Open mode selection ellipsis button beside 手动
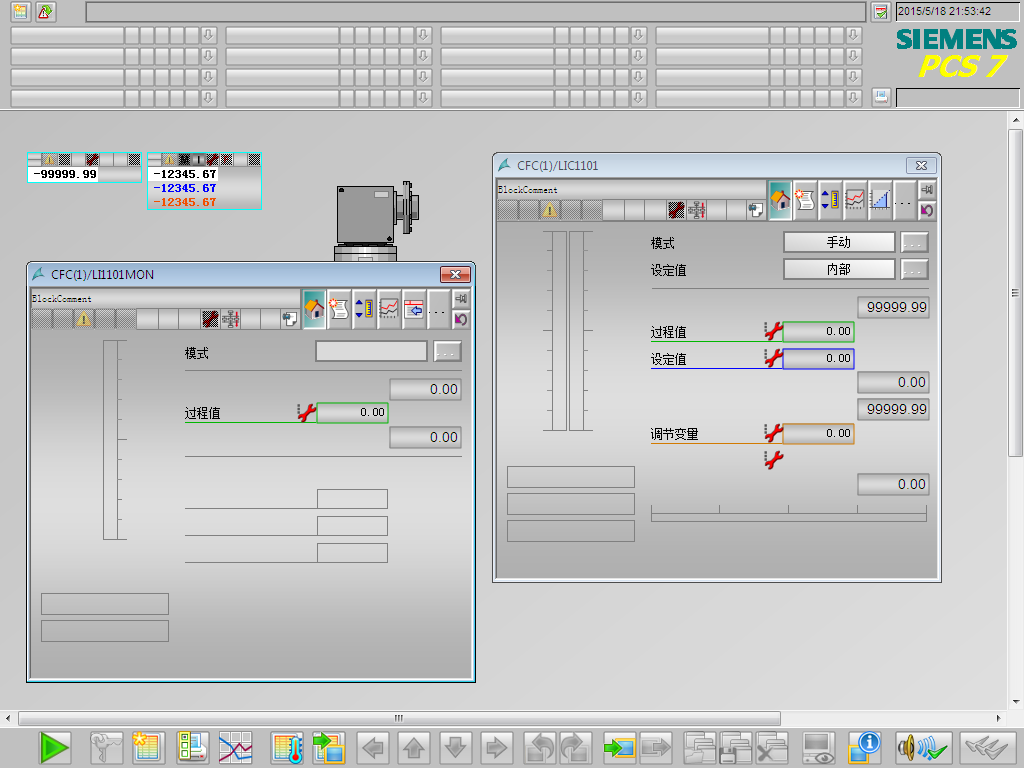Screen dimensions: 1024x768 click(914, 242)
